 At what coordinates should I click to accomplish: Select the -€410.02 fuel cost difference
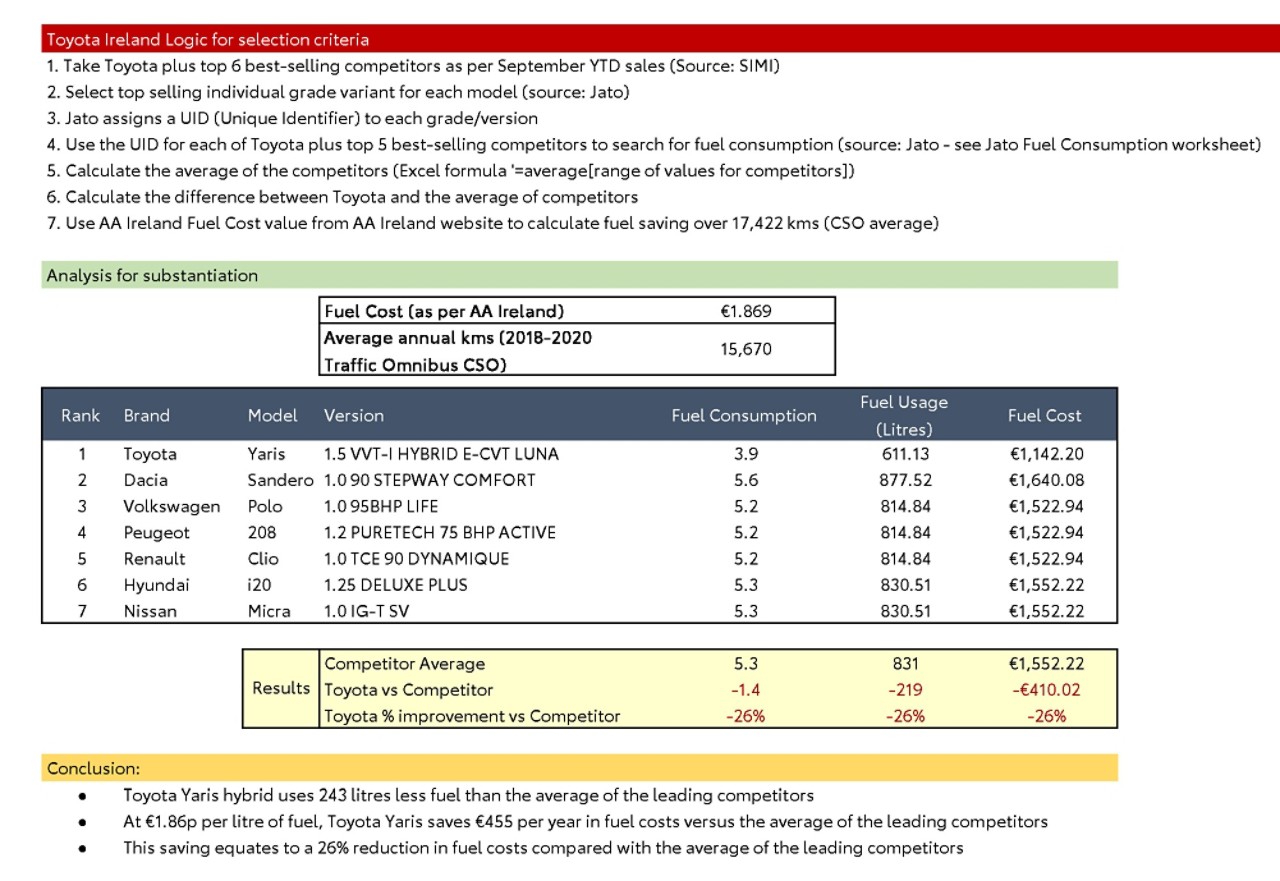pos(1046,690)
